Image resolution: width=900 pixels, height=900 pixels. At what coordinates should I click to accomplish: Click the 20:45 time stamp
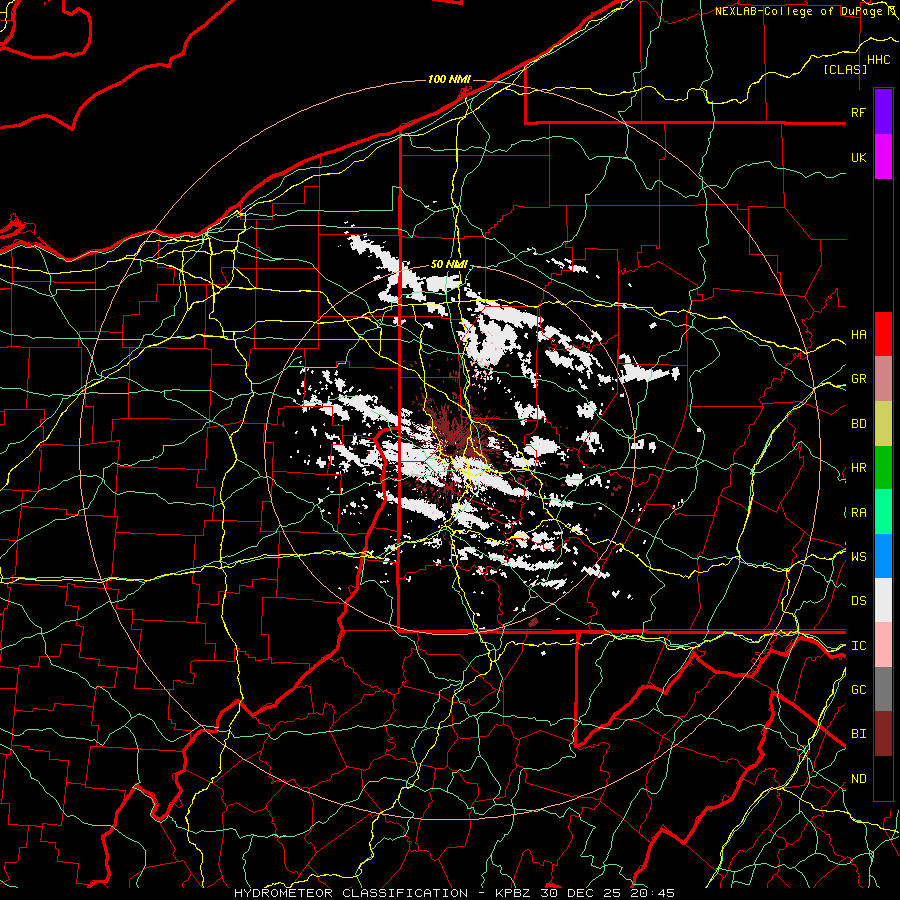click(x=652, y=893)
